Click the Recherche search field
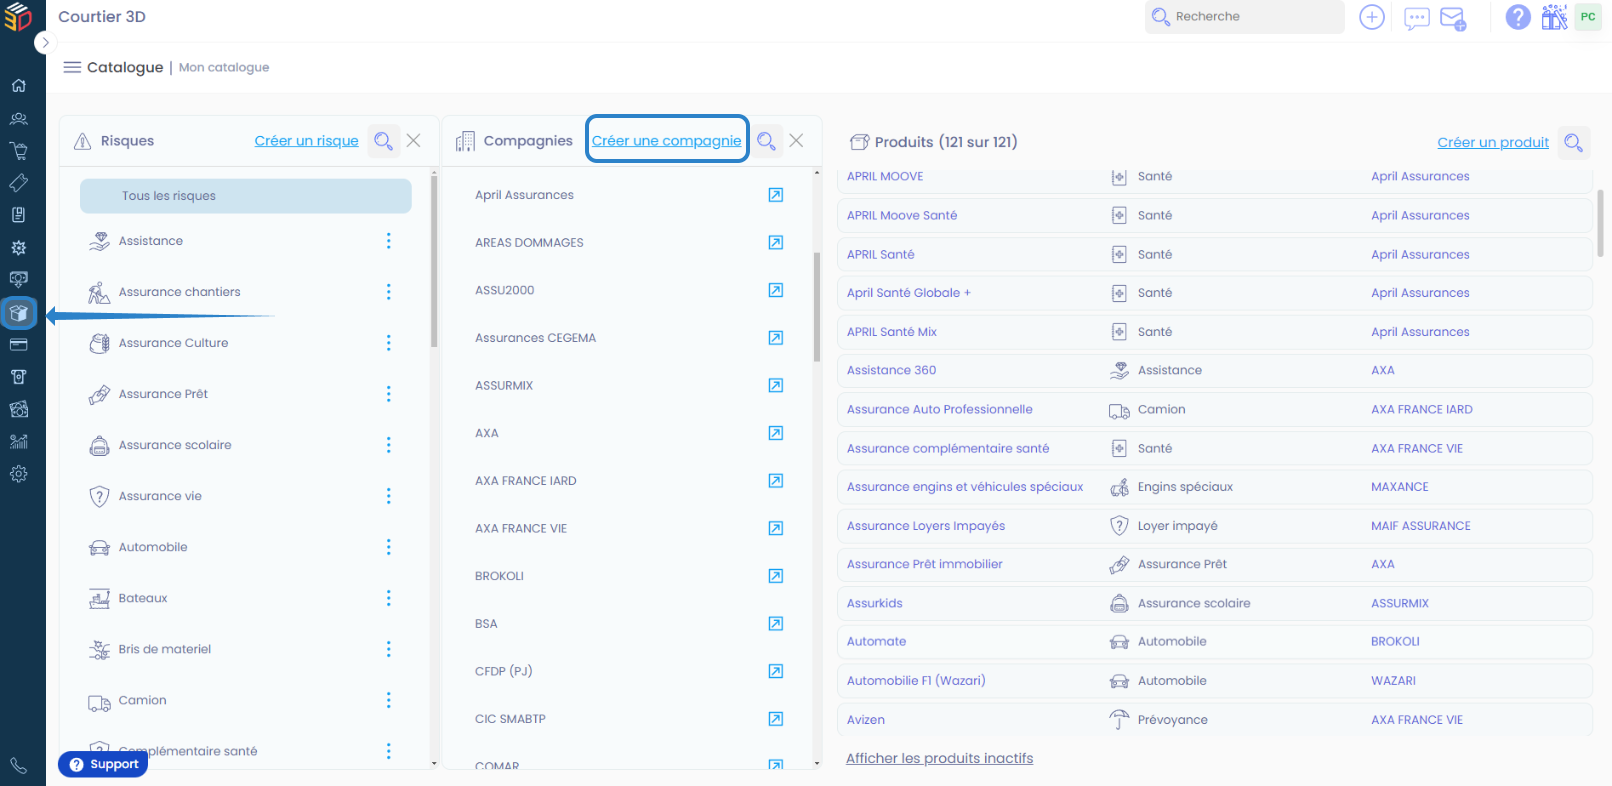 [x=1244, y=17]
